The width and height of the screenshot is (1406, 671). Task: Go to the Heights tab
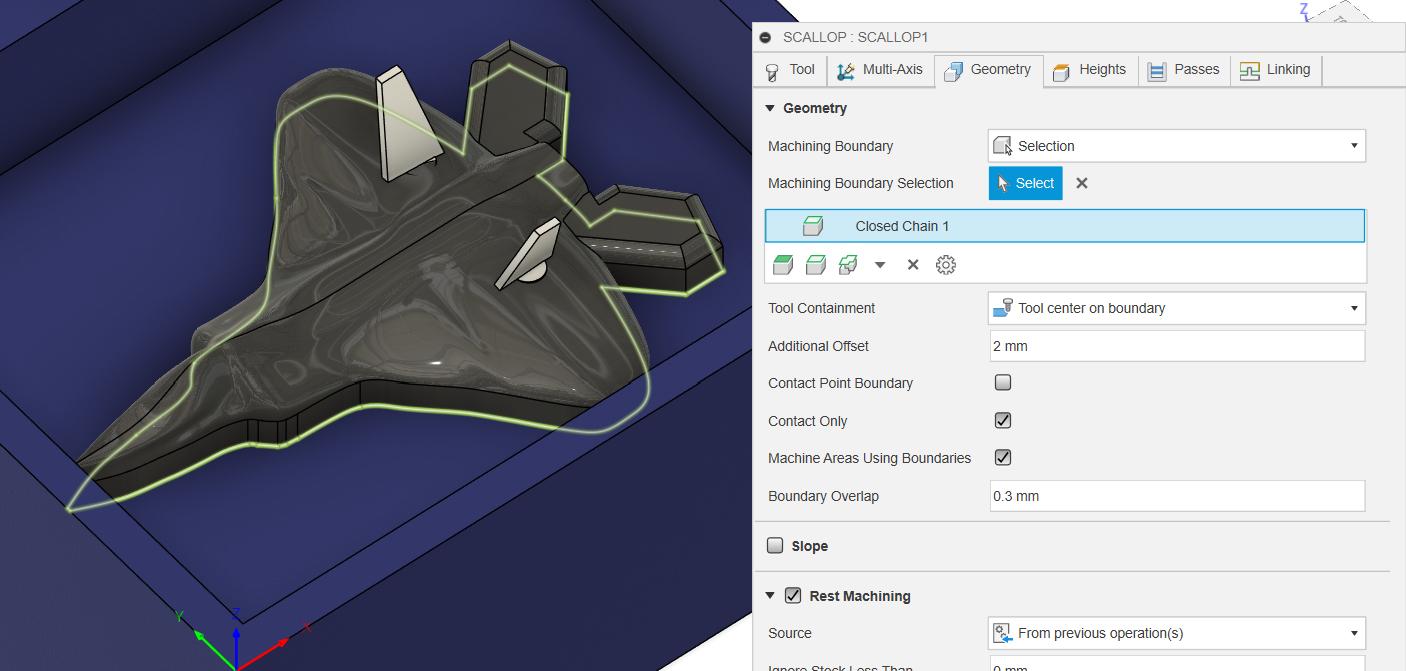pos(1090,70)
